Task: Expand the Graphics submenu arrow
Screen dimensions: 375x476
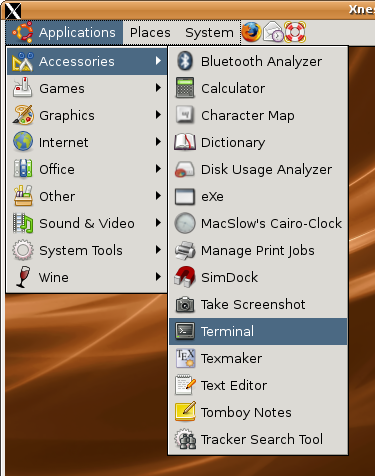Action: (158, 115)
